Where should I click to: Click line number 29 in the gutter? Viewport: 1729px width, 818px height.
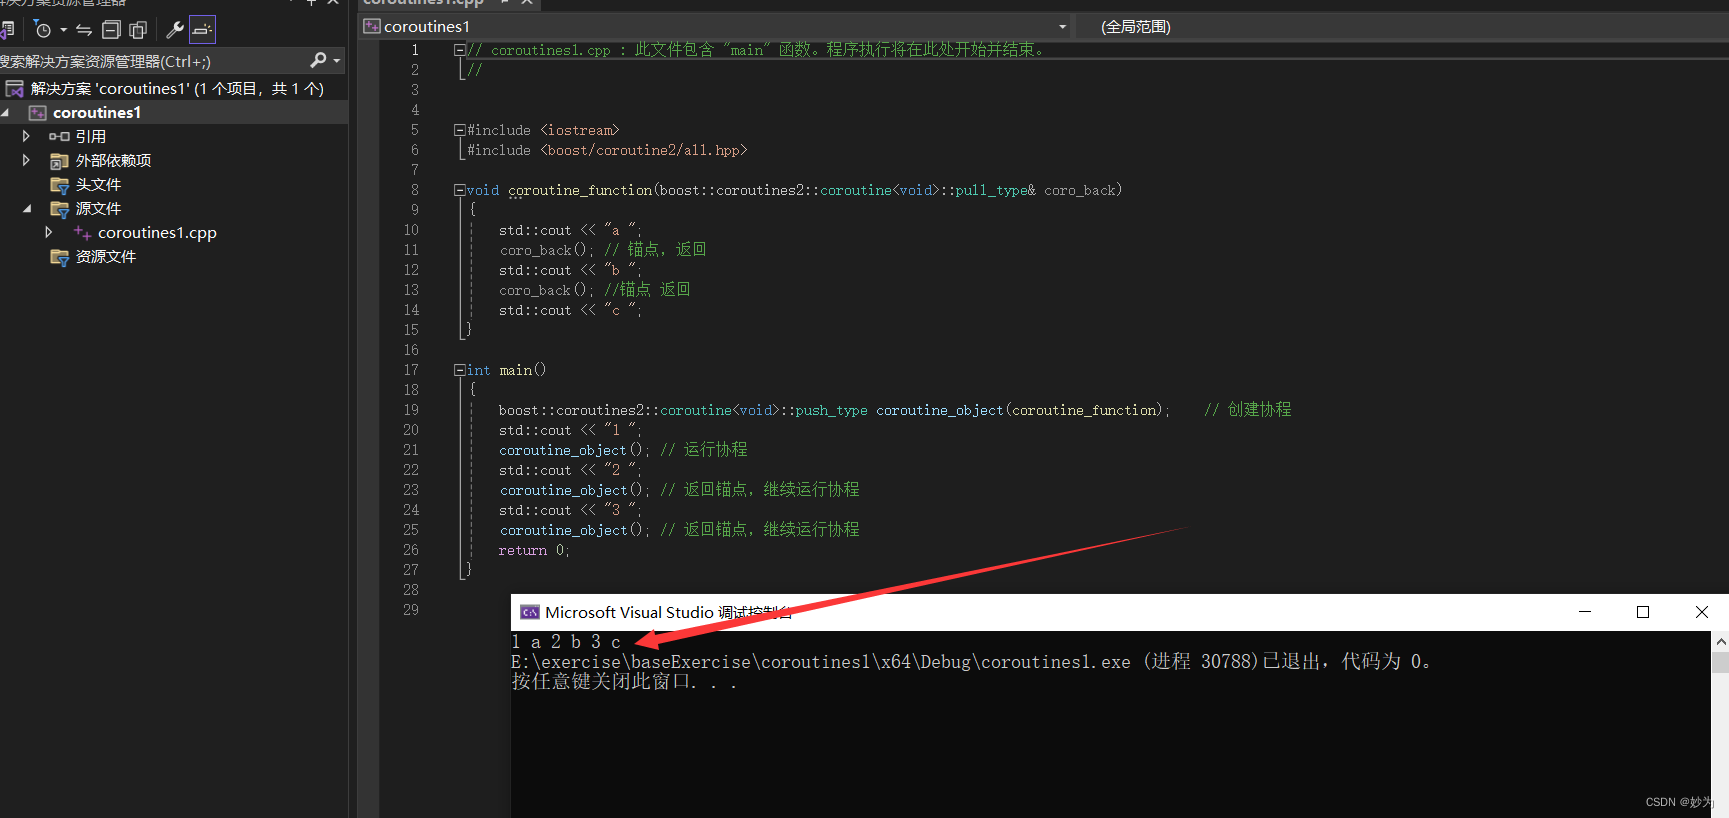(x=411, y=610)
